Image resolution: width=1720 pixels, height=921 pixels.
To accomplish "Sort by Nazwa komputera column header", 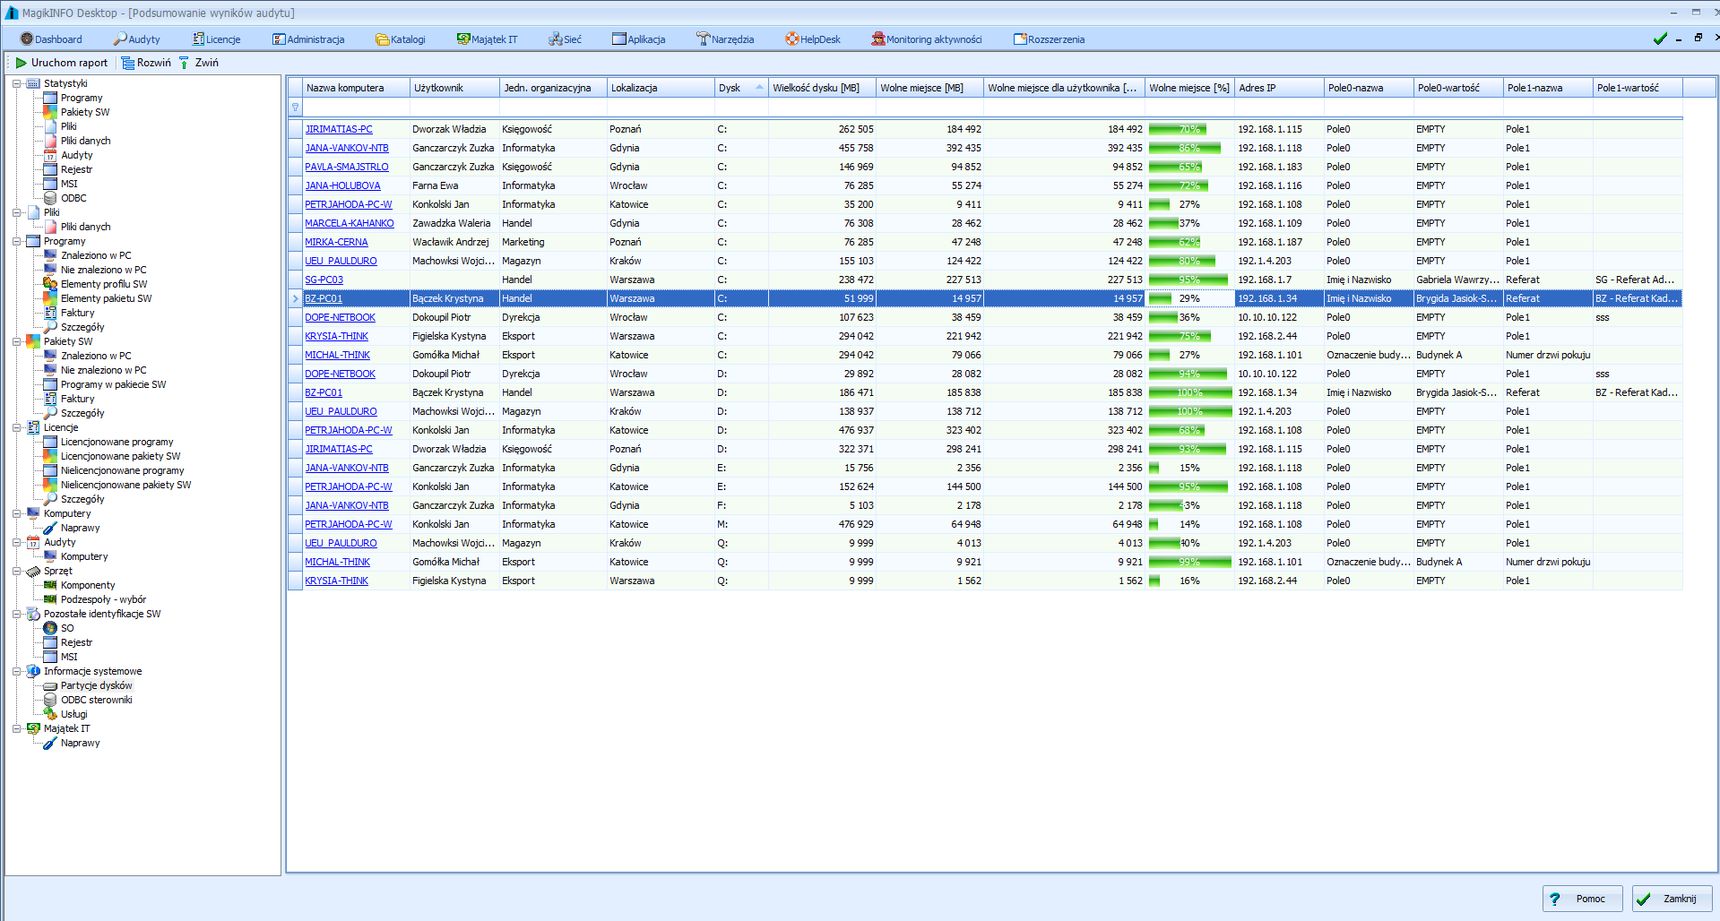I will [x=356, y=88].
